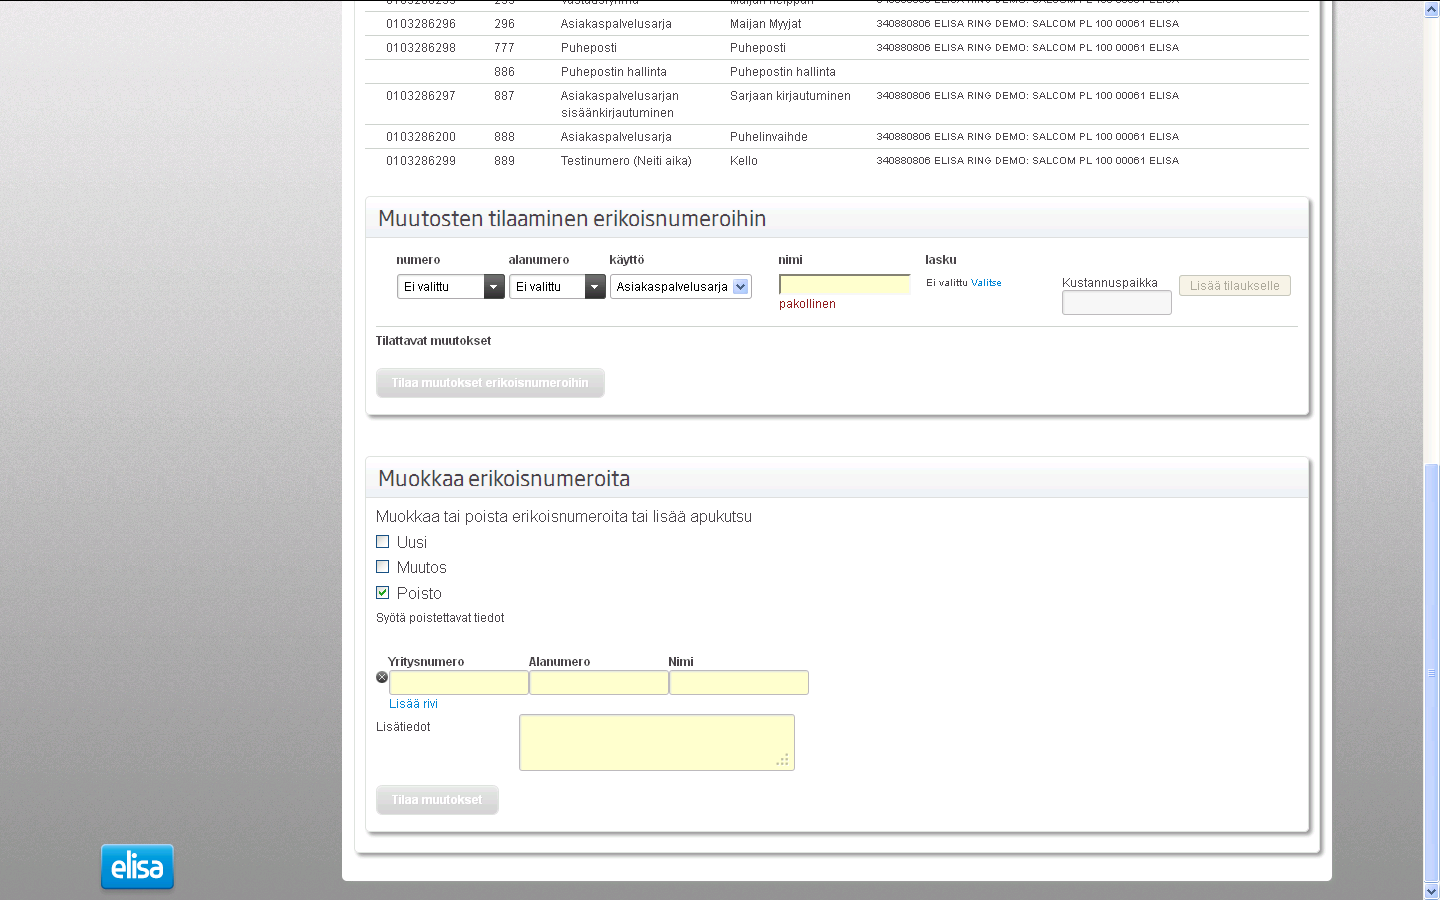Click Tilaa muutokset erikoisnumeroihin button
Viewport: 1440px width, 900px height.
(x=490, y=383)
